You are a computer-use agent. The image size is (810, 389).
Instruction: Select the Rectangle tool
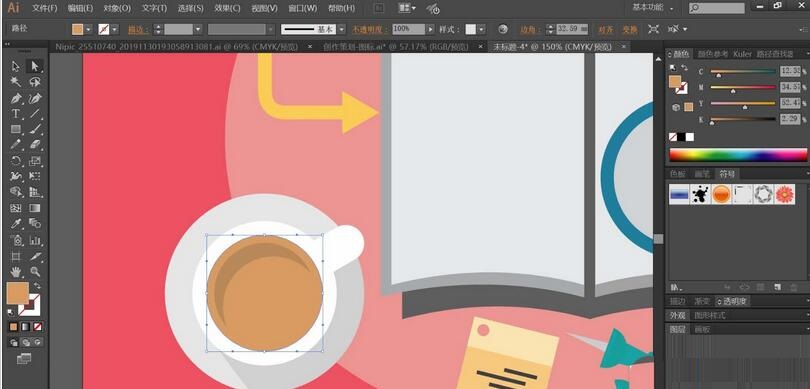click(x=16, y=129)
